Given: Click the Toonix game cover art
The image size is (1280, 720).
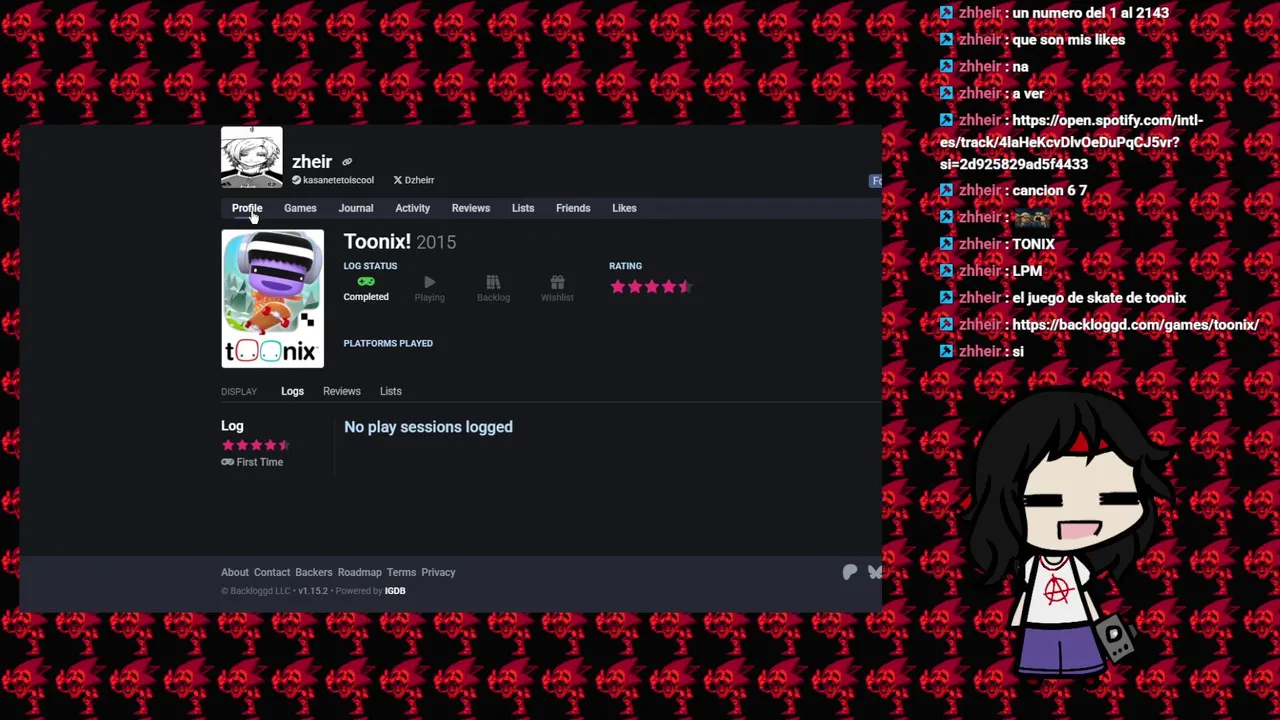Looking at the screenshot, I should (x=272, y=299).
